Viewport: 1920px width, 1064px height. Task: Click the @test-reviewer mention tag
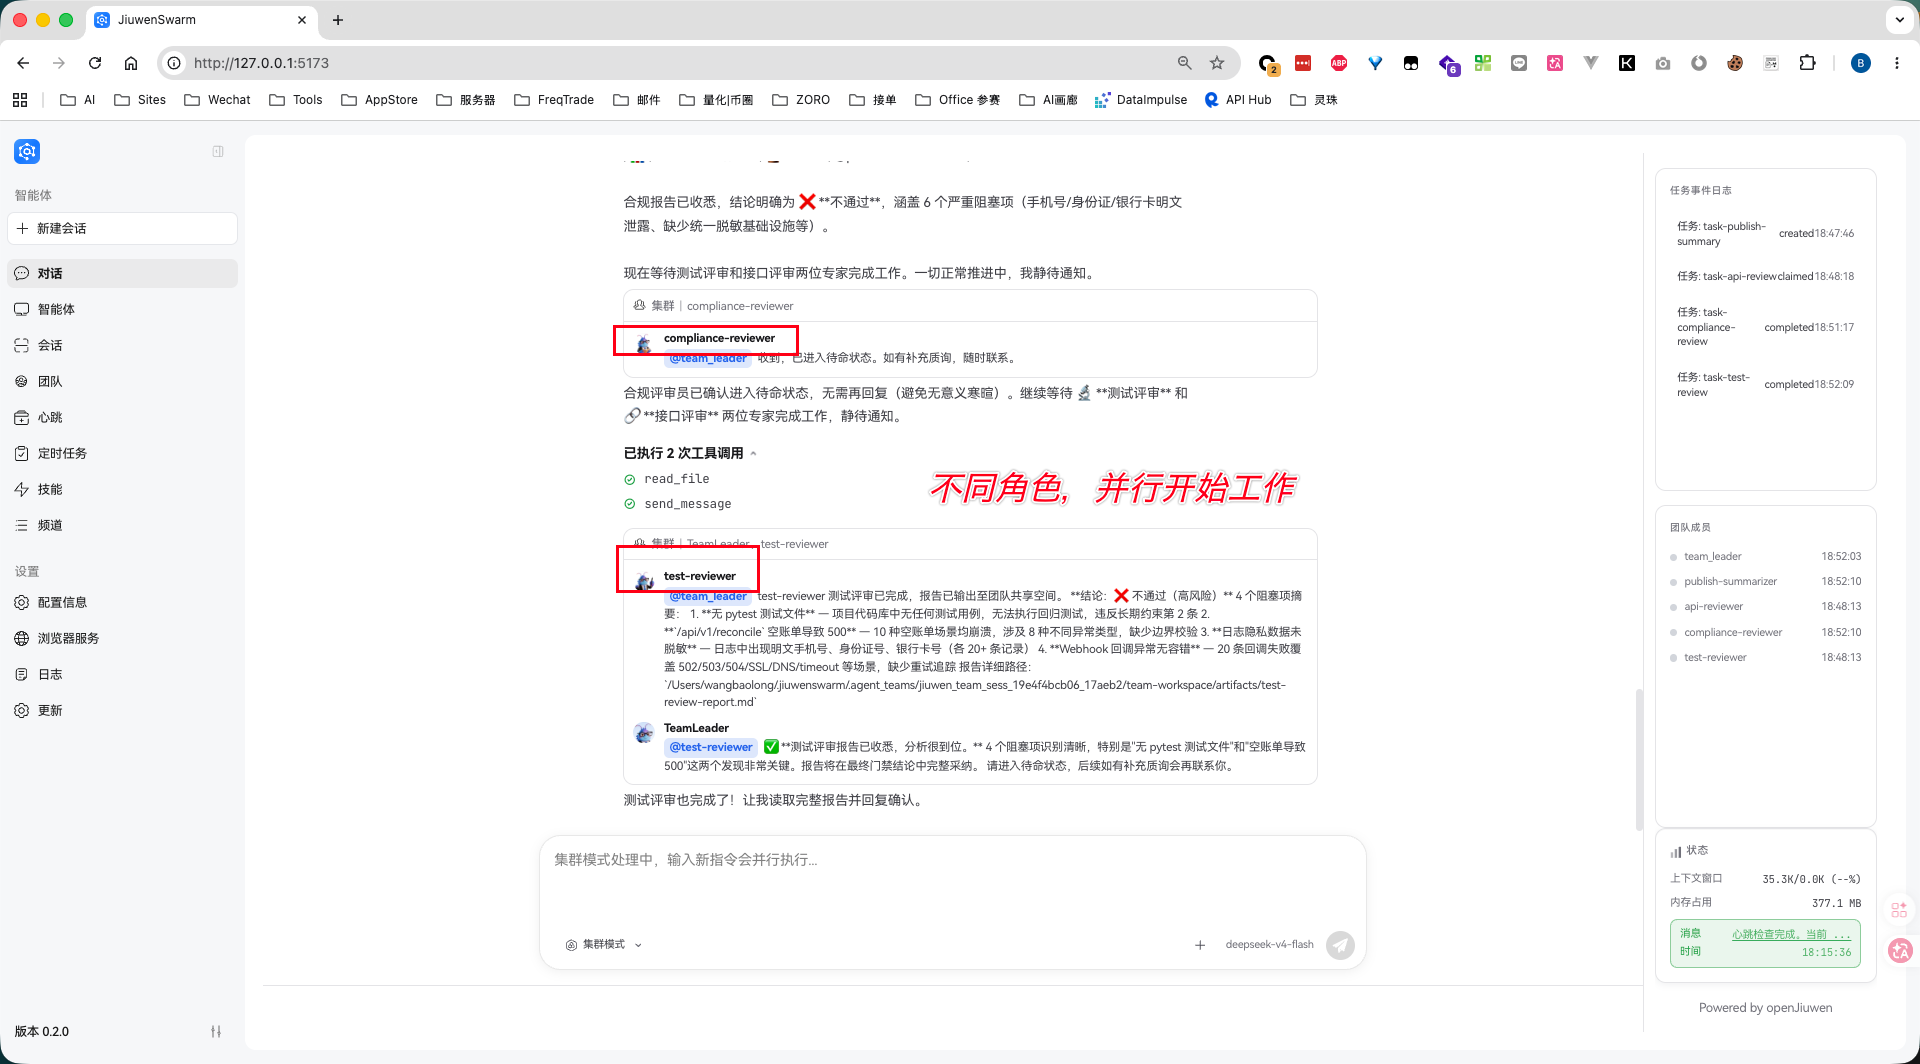point(711,747)
